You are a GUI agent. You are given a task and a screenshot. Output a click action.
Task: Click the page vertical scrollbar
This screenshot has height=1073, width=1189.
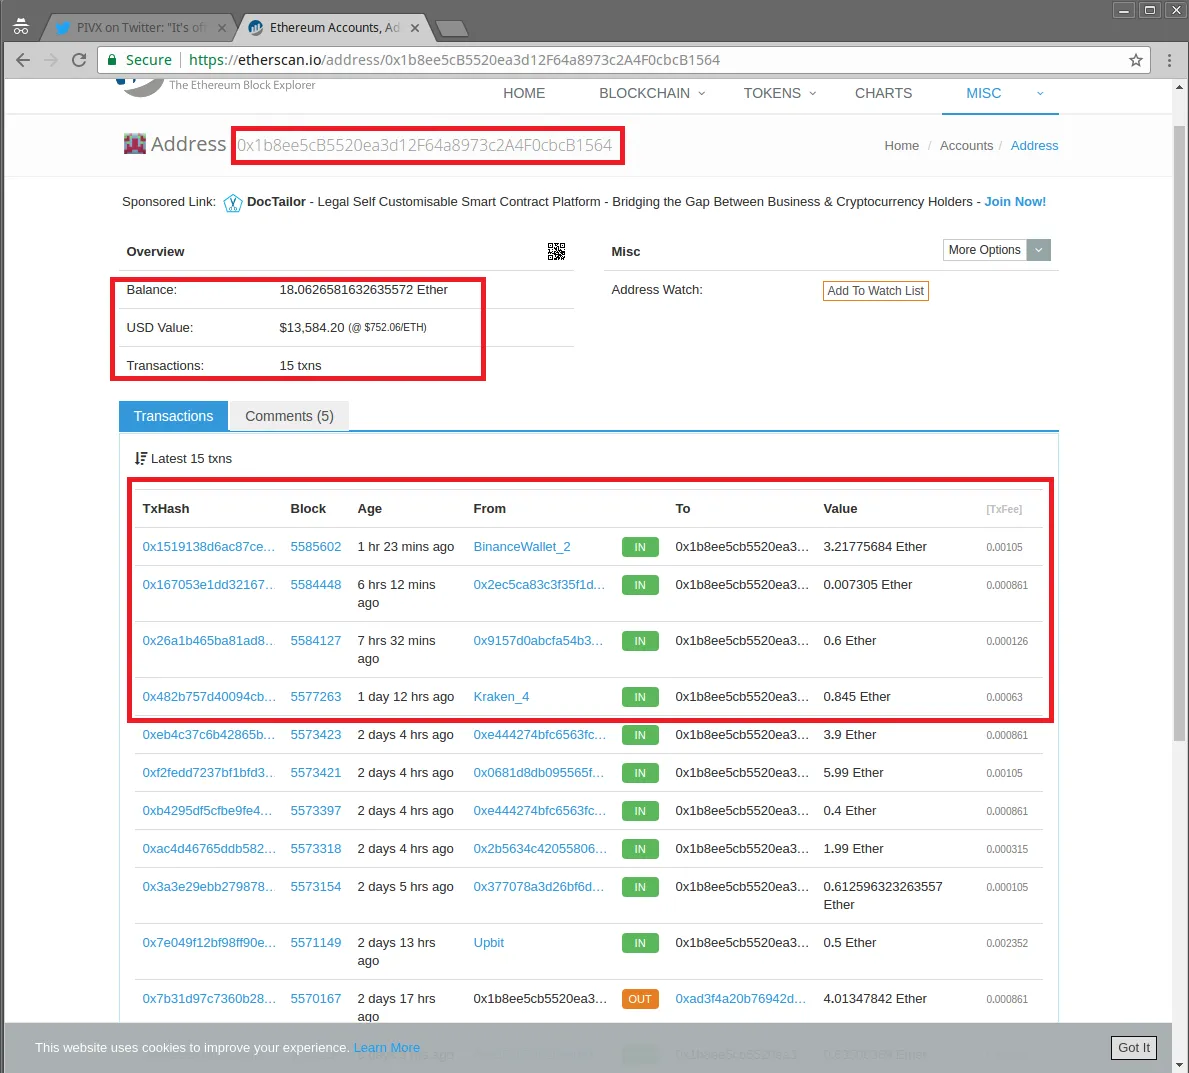point(1178,432)
